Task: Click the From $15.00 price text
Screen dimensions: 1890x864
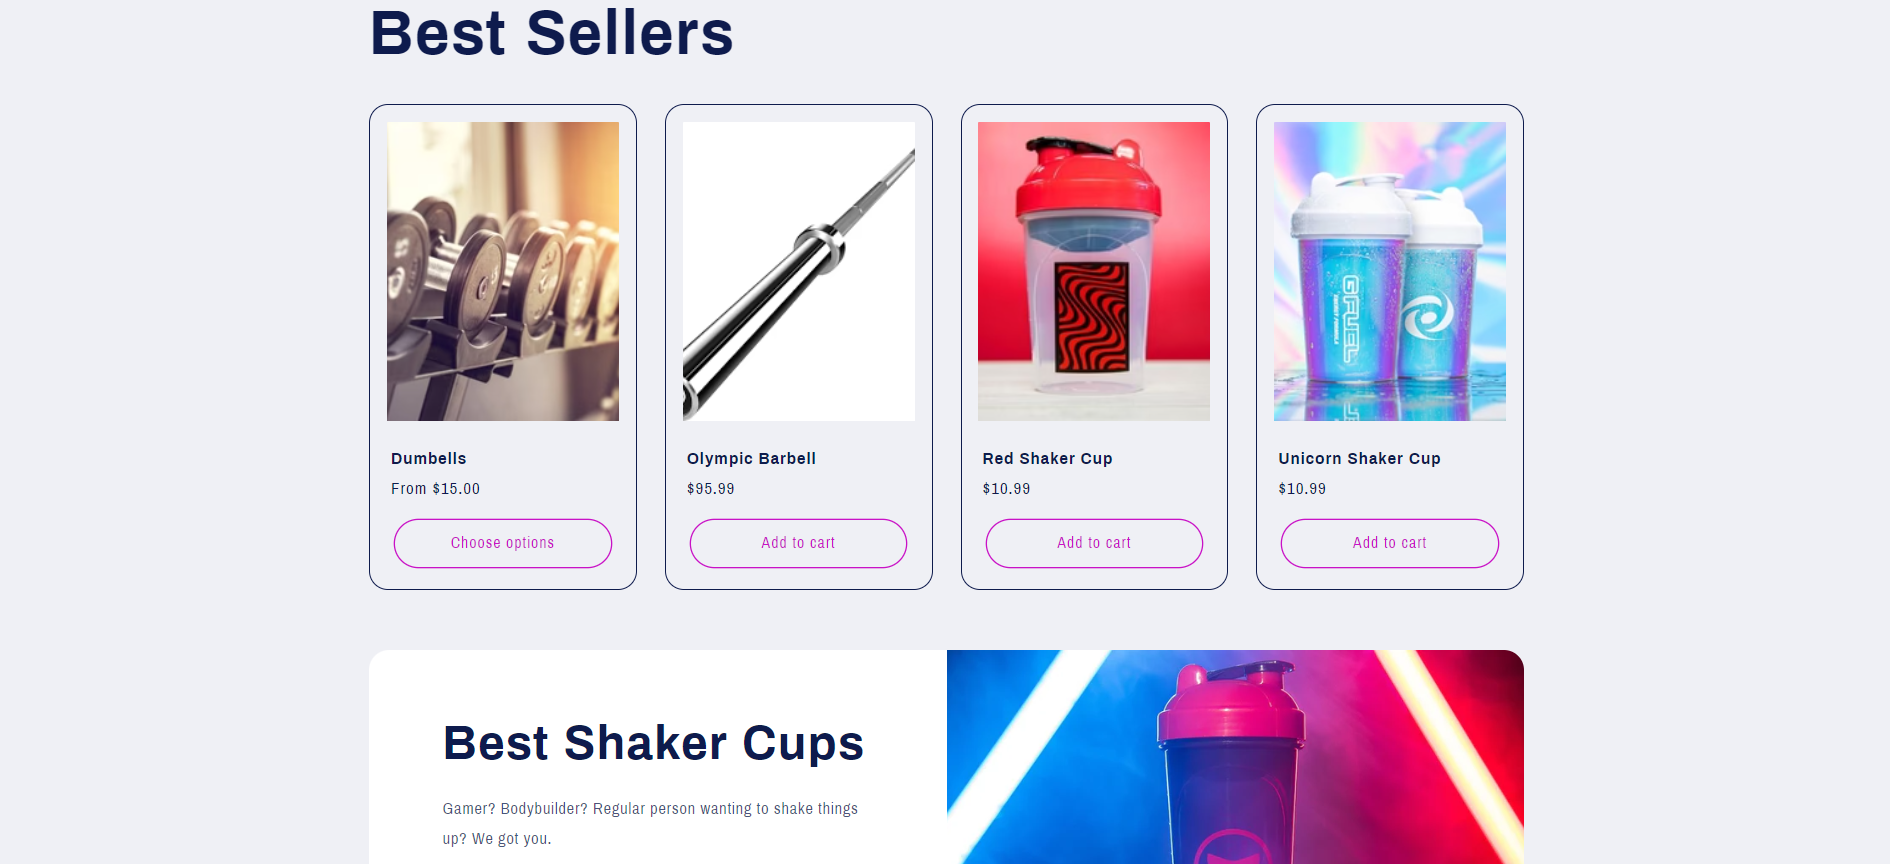Action: pyautogui.click(x=435, y=489)
